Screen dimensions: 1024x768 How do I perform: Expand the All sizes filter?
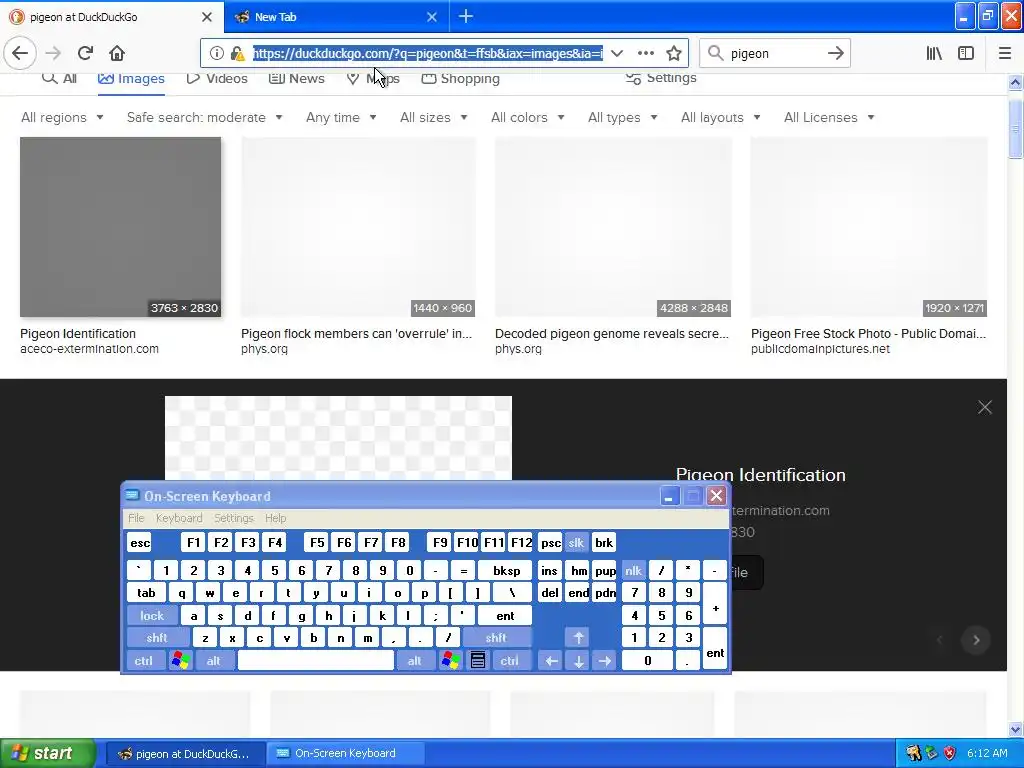(434, 118)
